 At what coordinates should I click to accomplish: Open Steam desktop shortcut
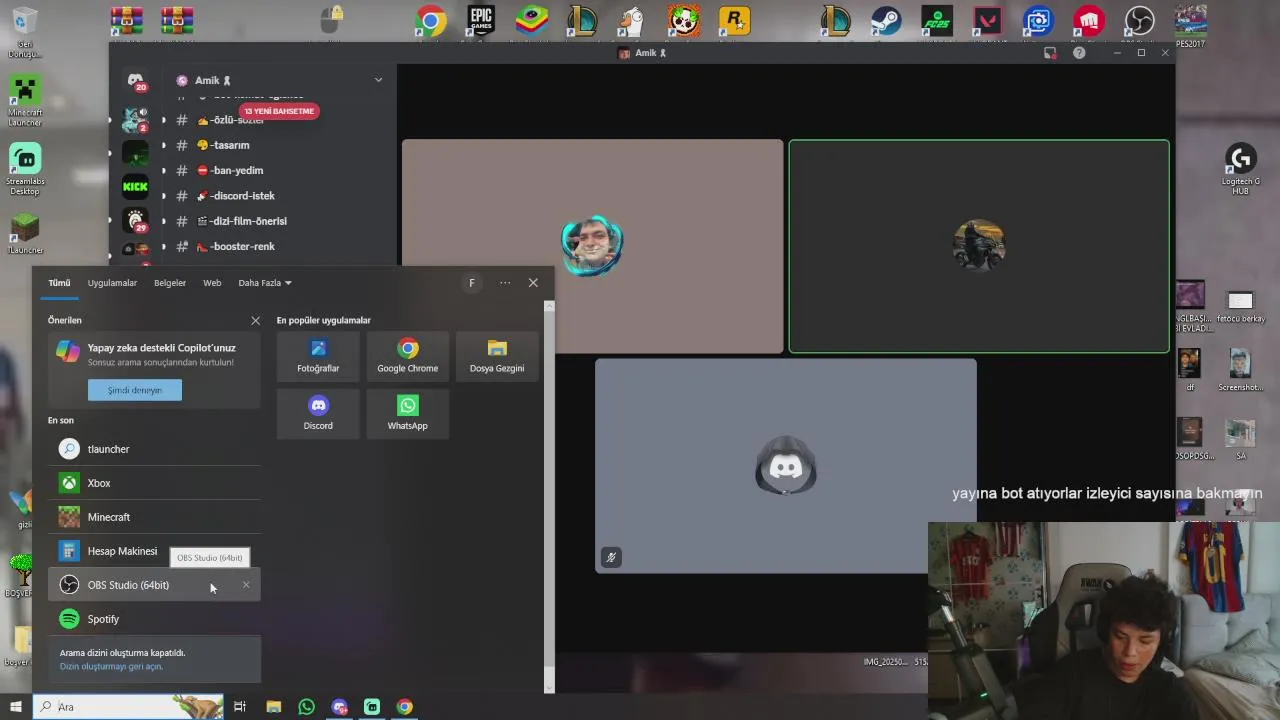[x=885, y=22]
